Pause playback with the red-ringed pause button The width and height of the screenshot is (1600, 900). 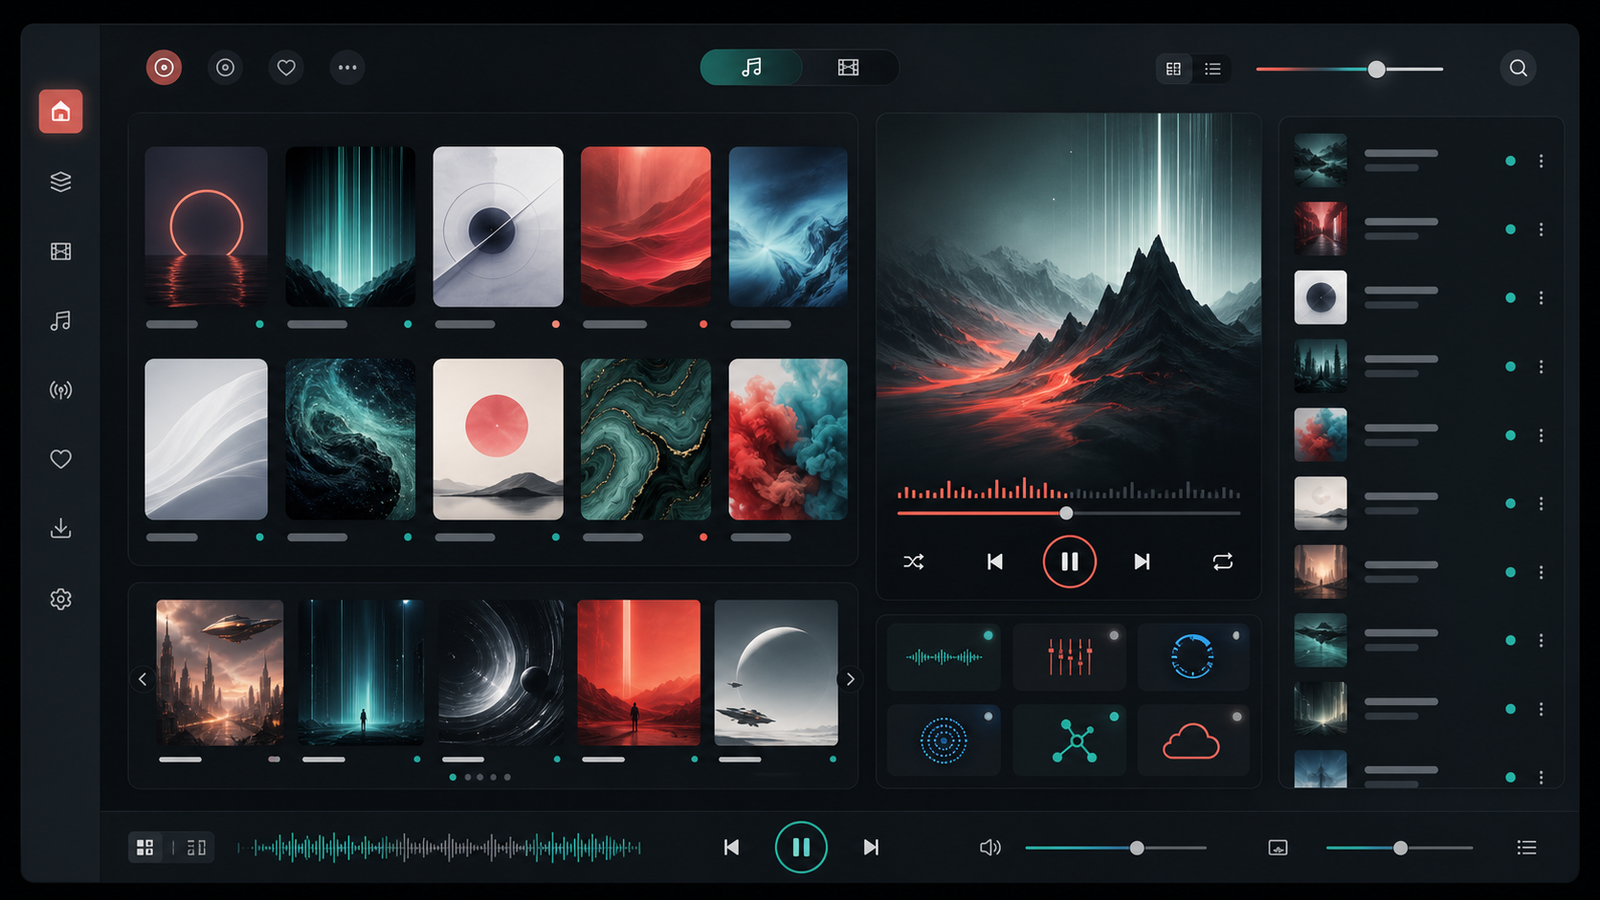click(1069, 562)
